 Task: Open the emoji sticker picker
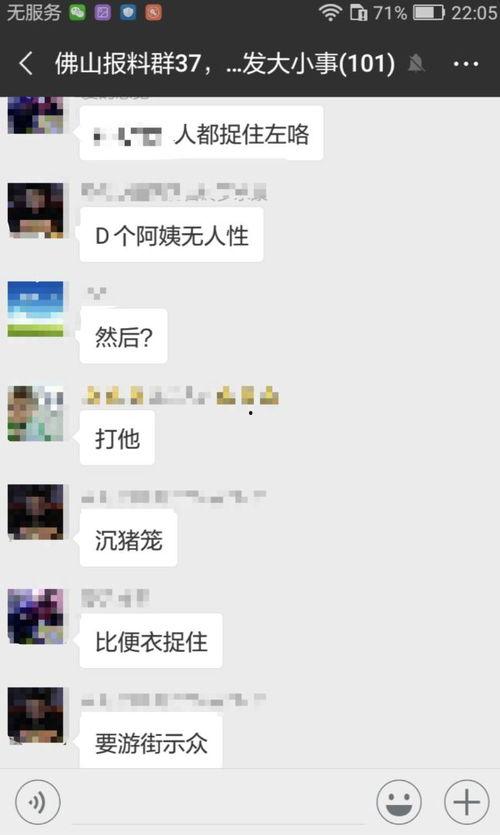point(399,802)
